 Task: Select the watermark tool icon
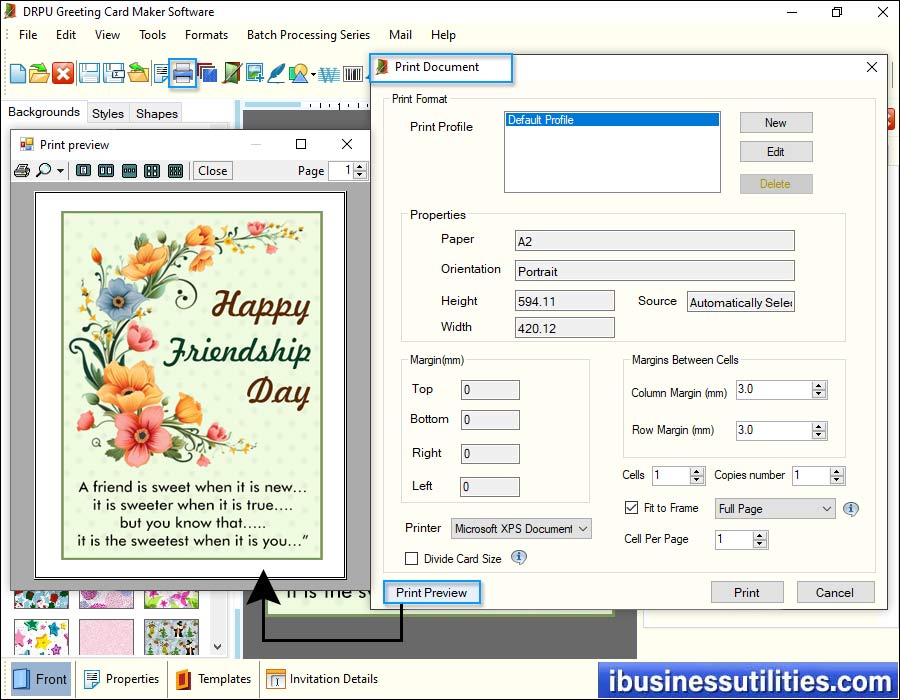(327, 72)
